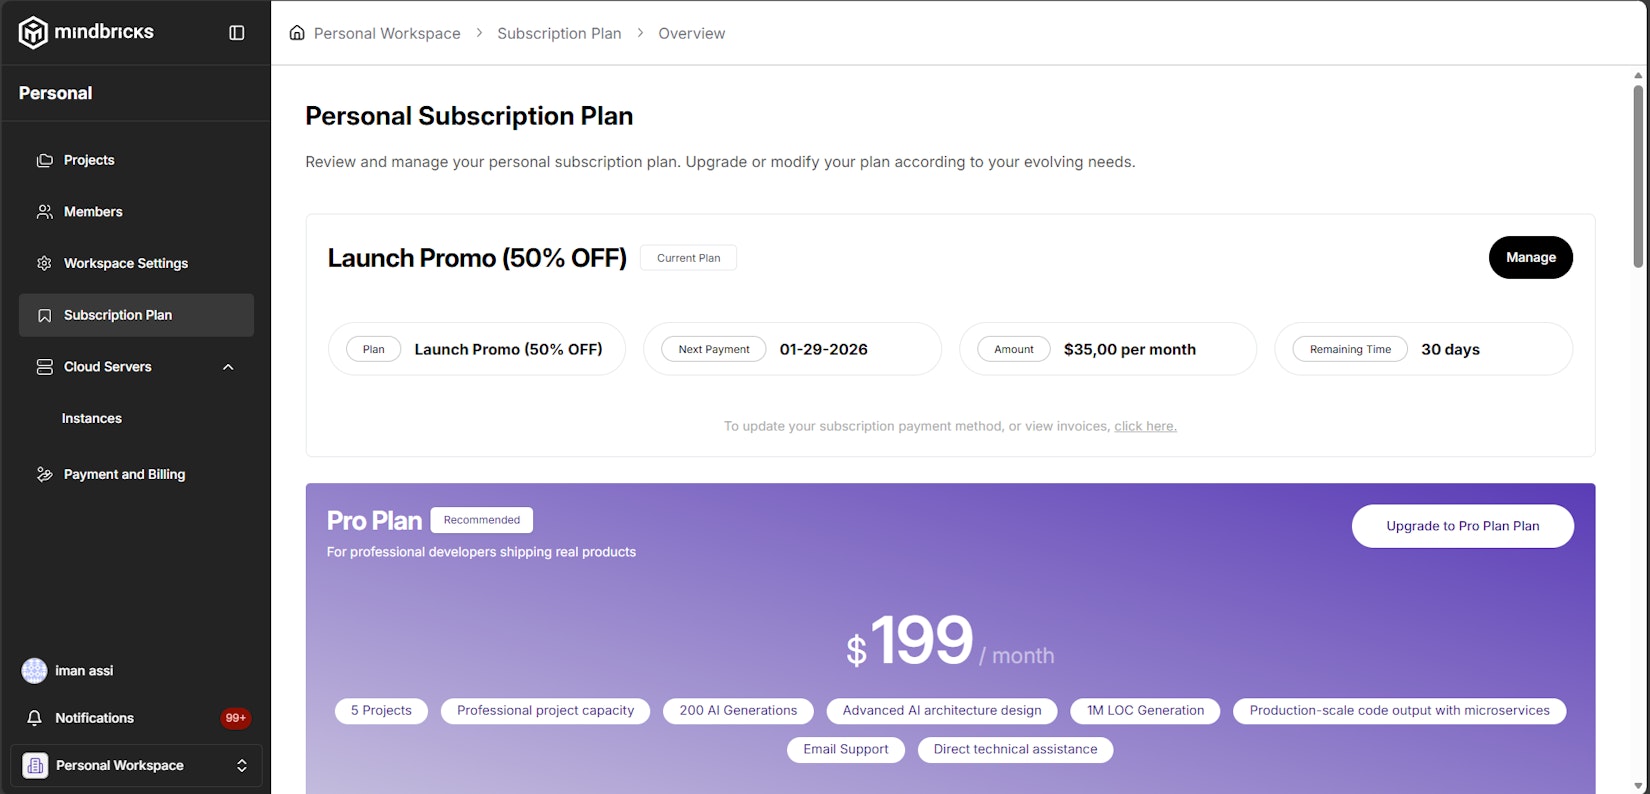Click the Members people icon
1650x794 pixels.
[44, 212]
